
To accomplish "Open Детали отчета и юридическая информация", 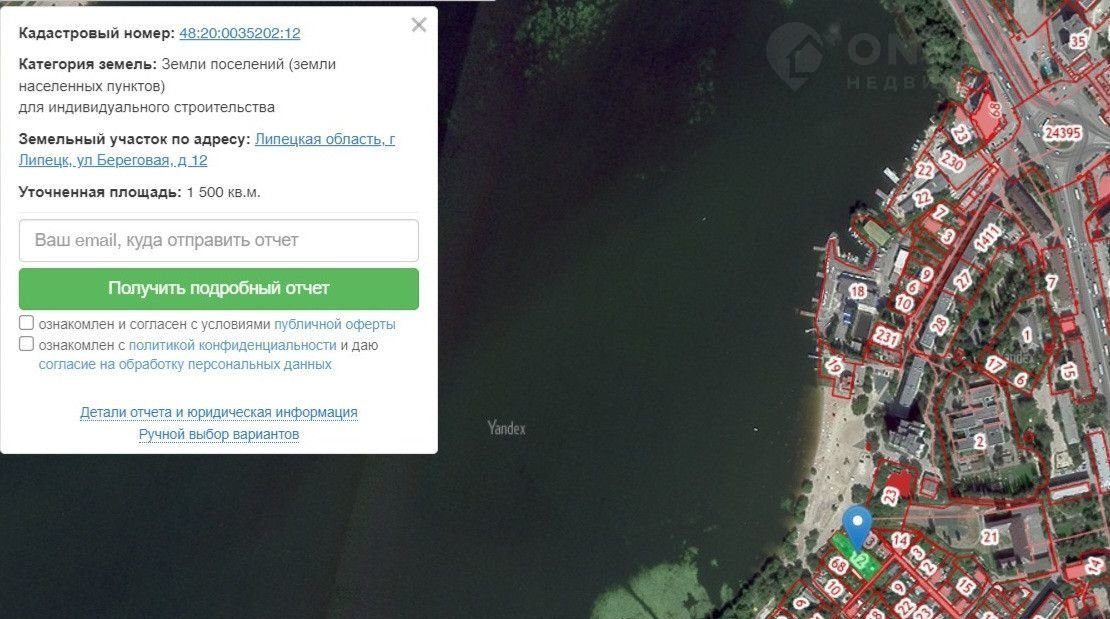I will pos(218,412).
